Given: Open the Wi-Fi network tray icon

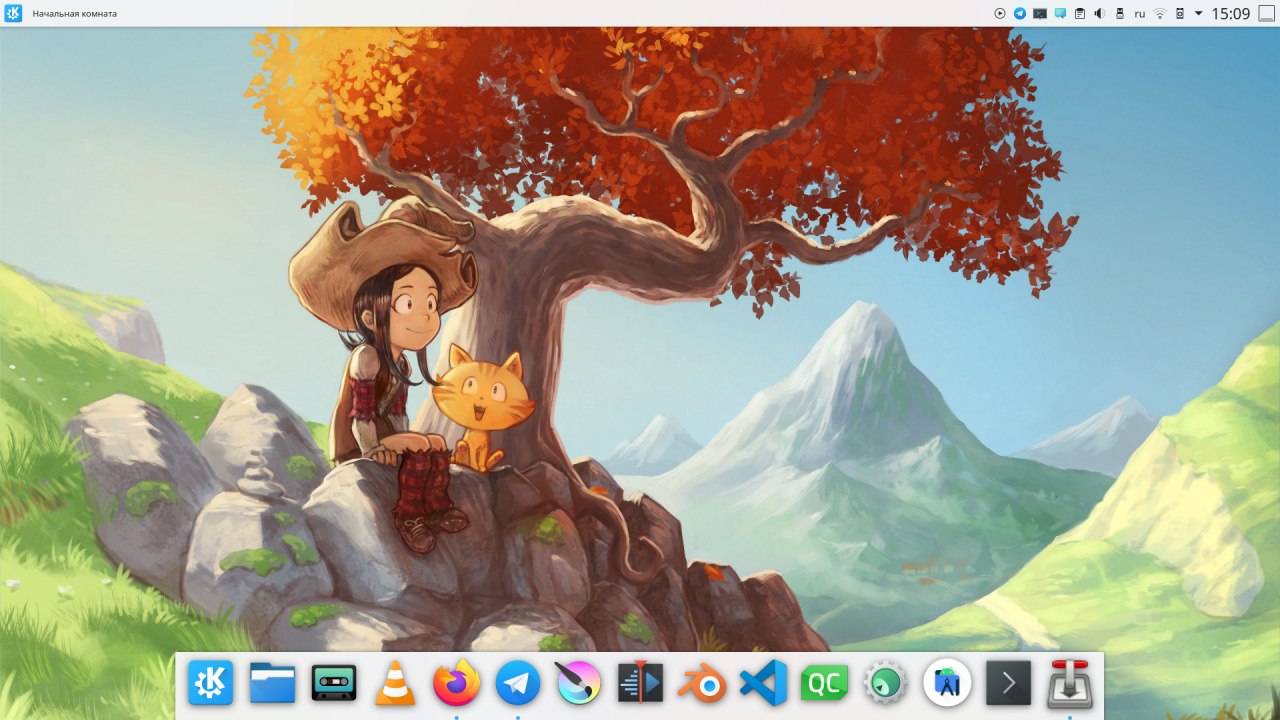Looking at the screenshot, I should pos(1160,14).
